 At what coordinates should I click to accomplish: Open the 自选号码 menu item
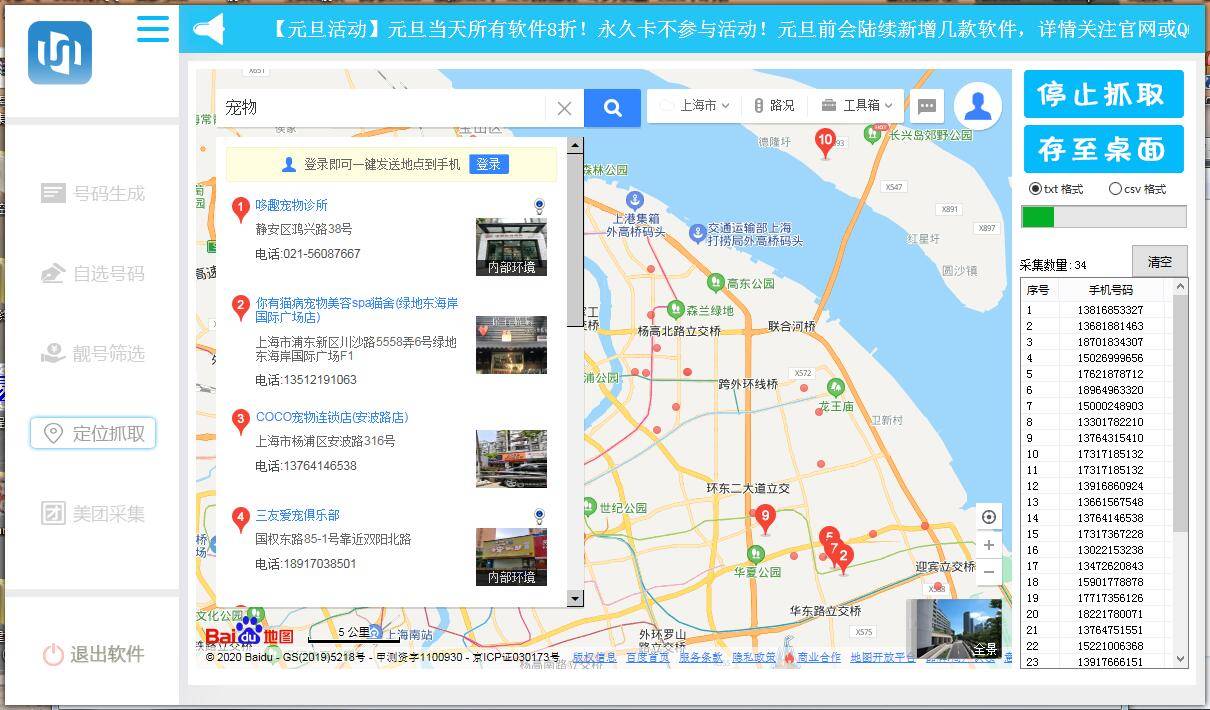(x=93, y=273)
